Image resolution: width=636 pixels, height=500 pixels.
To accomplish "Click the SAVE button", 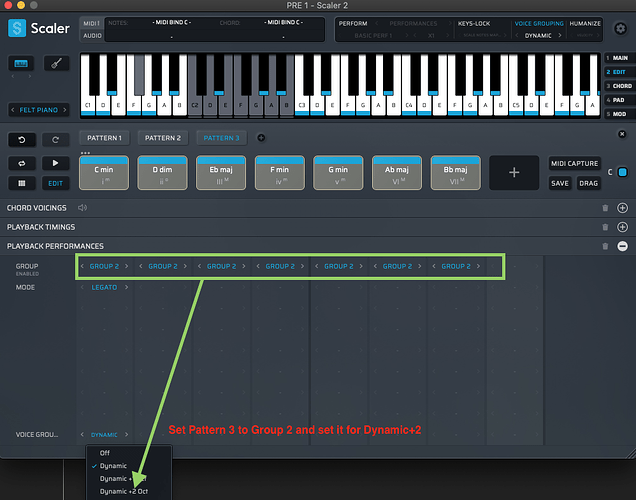I will 560,183.
